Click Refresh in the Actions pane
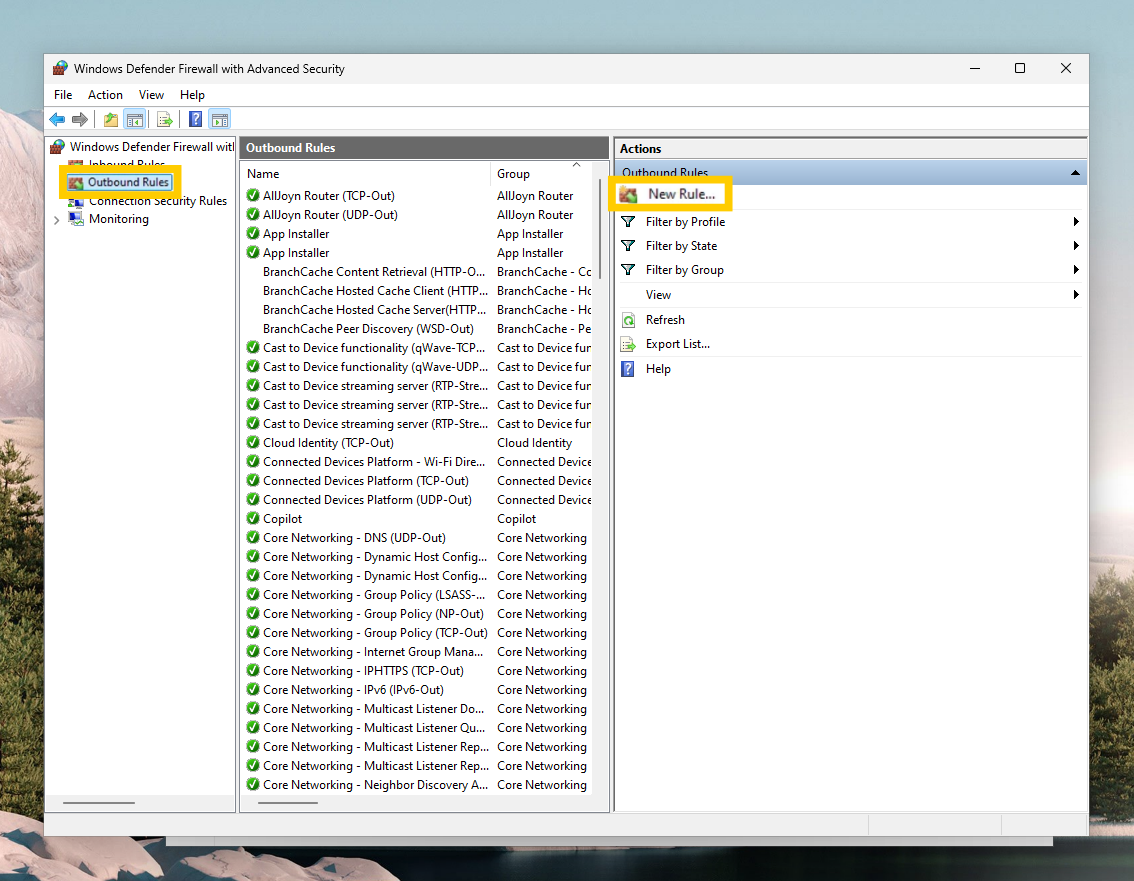 [x=665, y=320]
